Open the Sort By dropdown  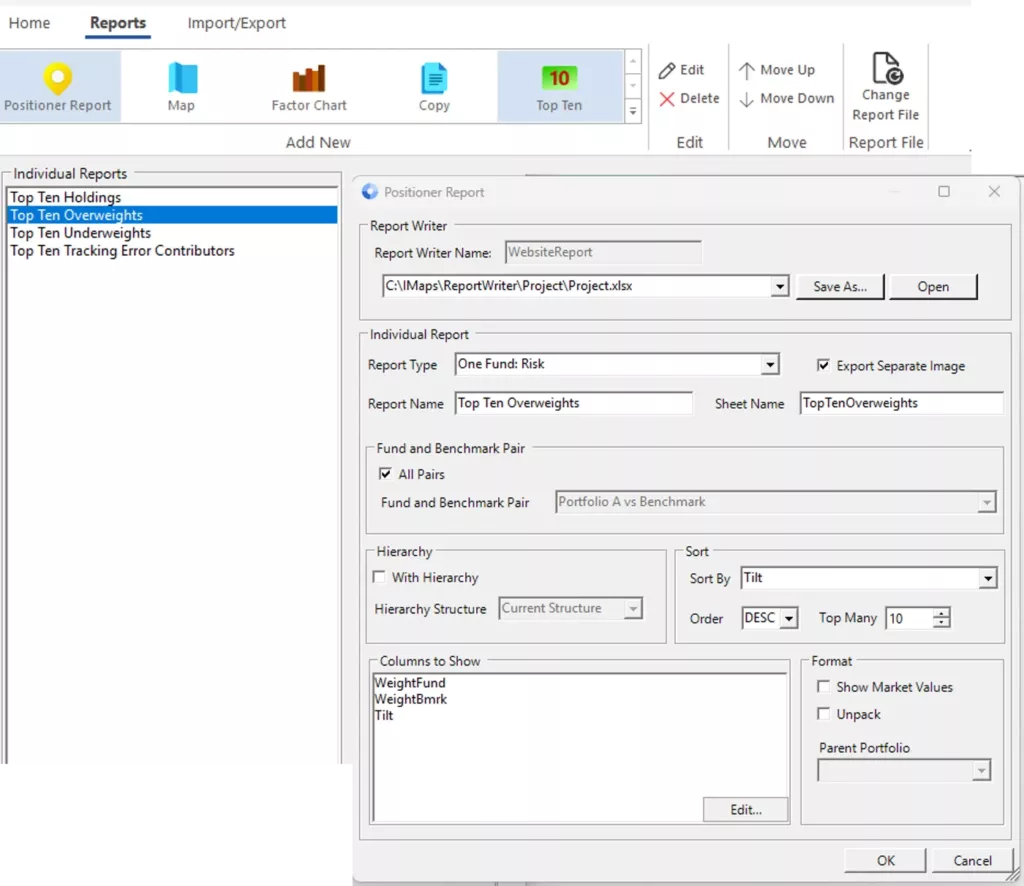(987, 578)
